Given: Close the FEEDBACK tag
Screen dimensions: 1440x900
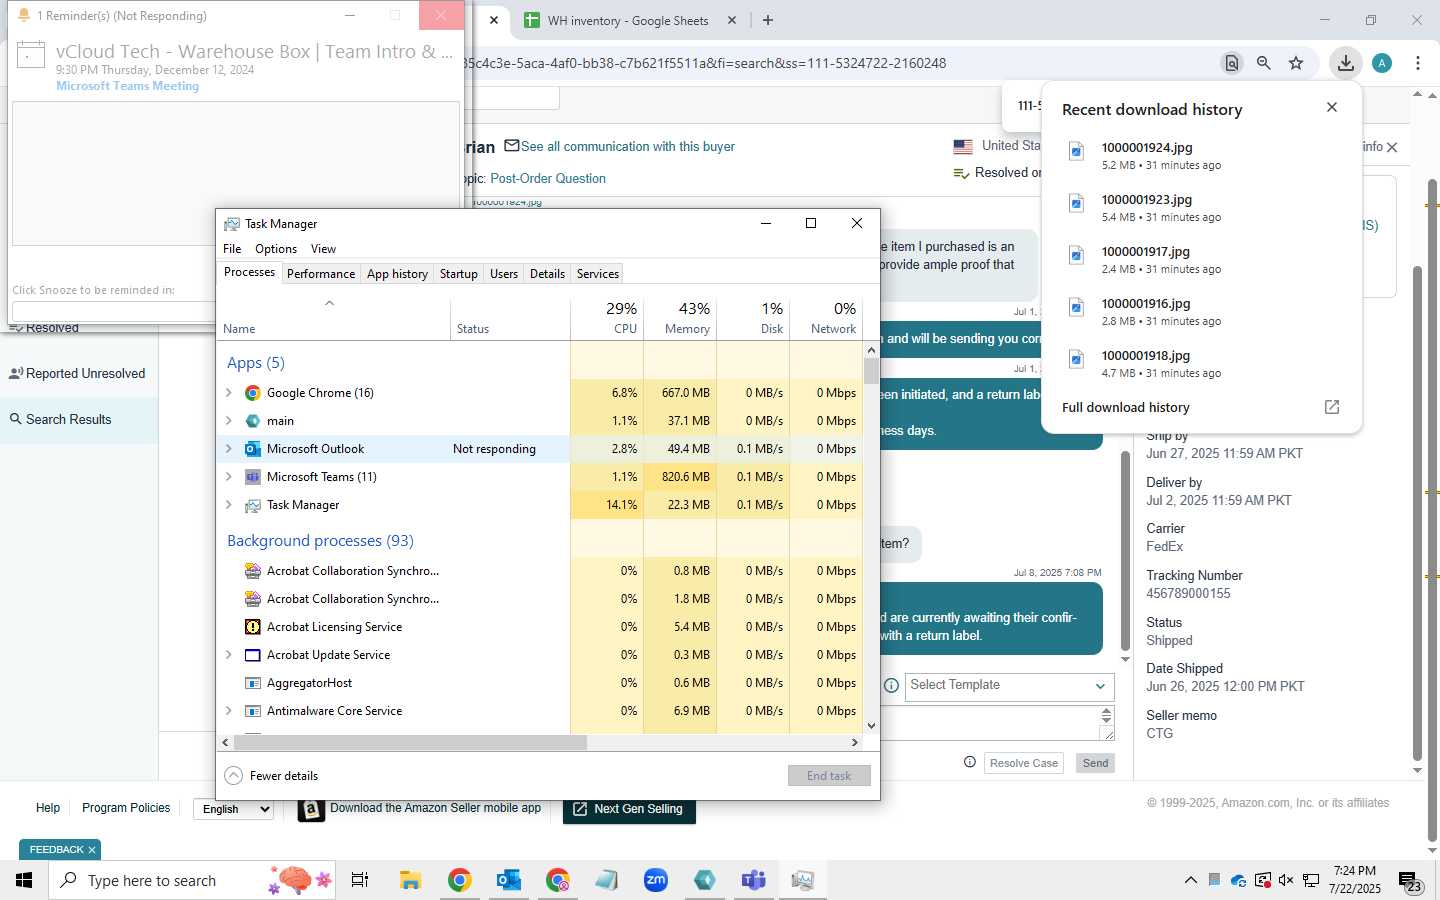Looking at the screenshot, I should 92,850.
